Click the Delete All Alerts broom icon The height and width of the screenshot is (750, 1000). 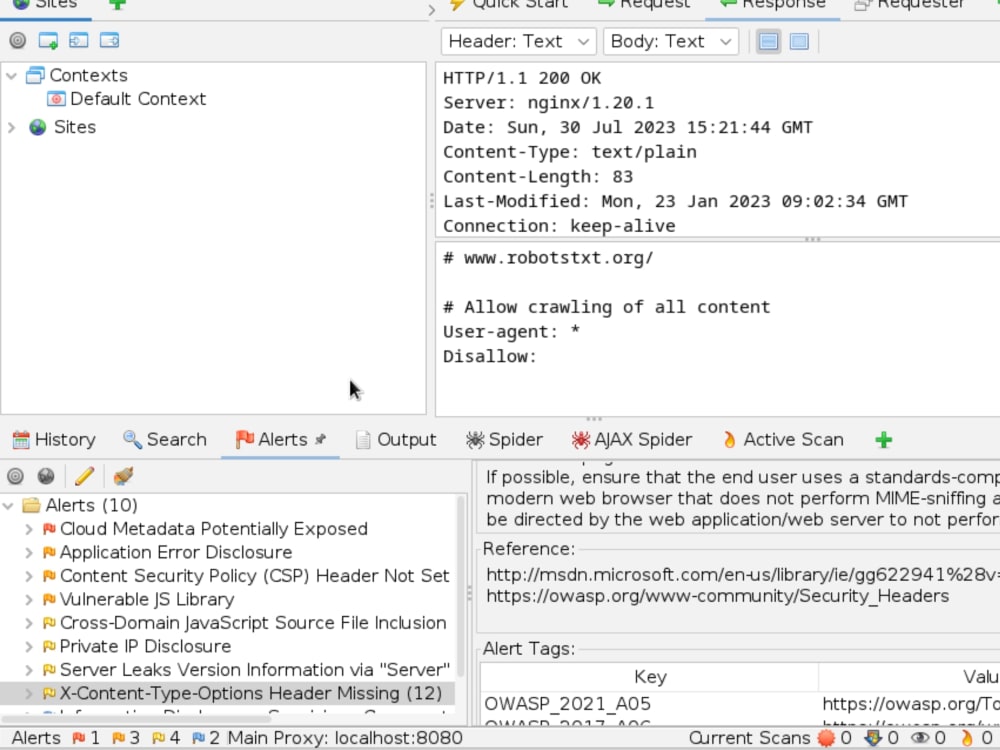click(x=123, y=476)
